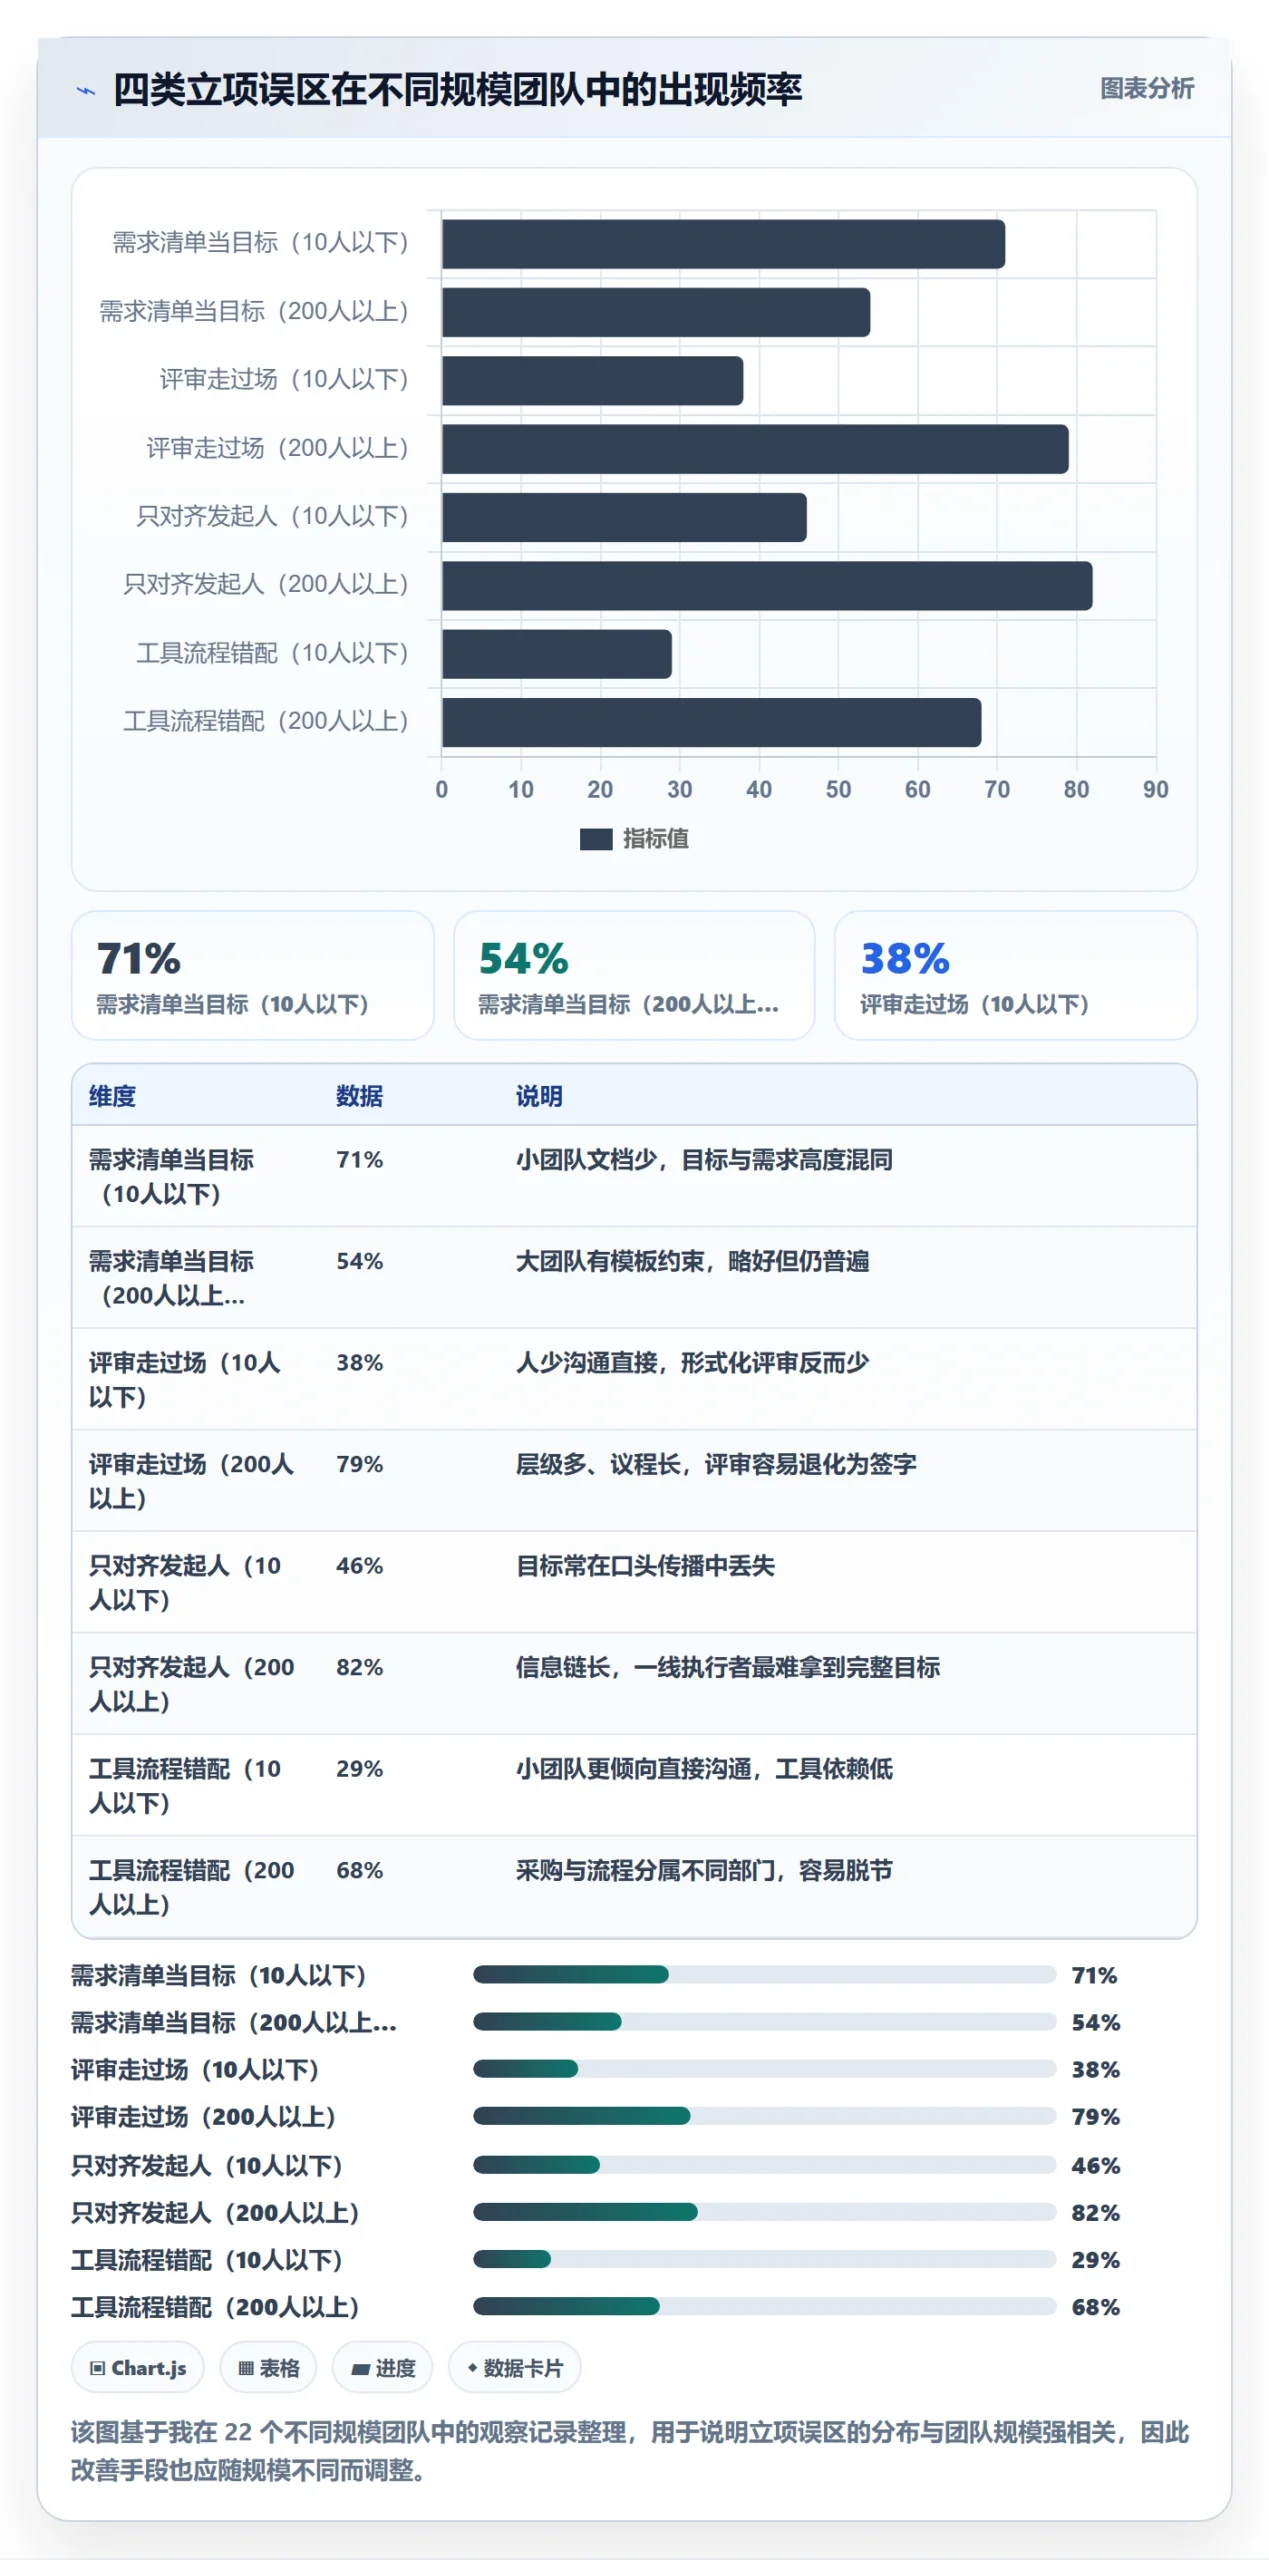Screen dimensions: 1269x2560
Task: Click chart bar for 评审走过场（200人以上）
Action: [x=755, y=449]
